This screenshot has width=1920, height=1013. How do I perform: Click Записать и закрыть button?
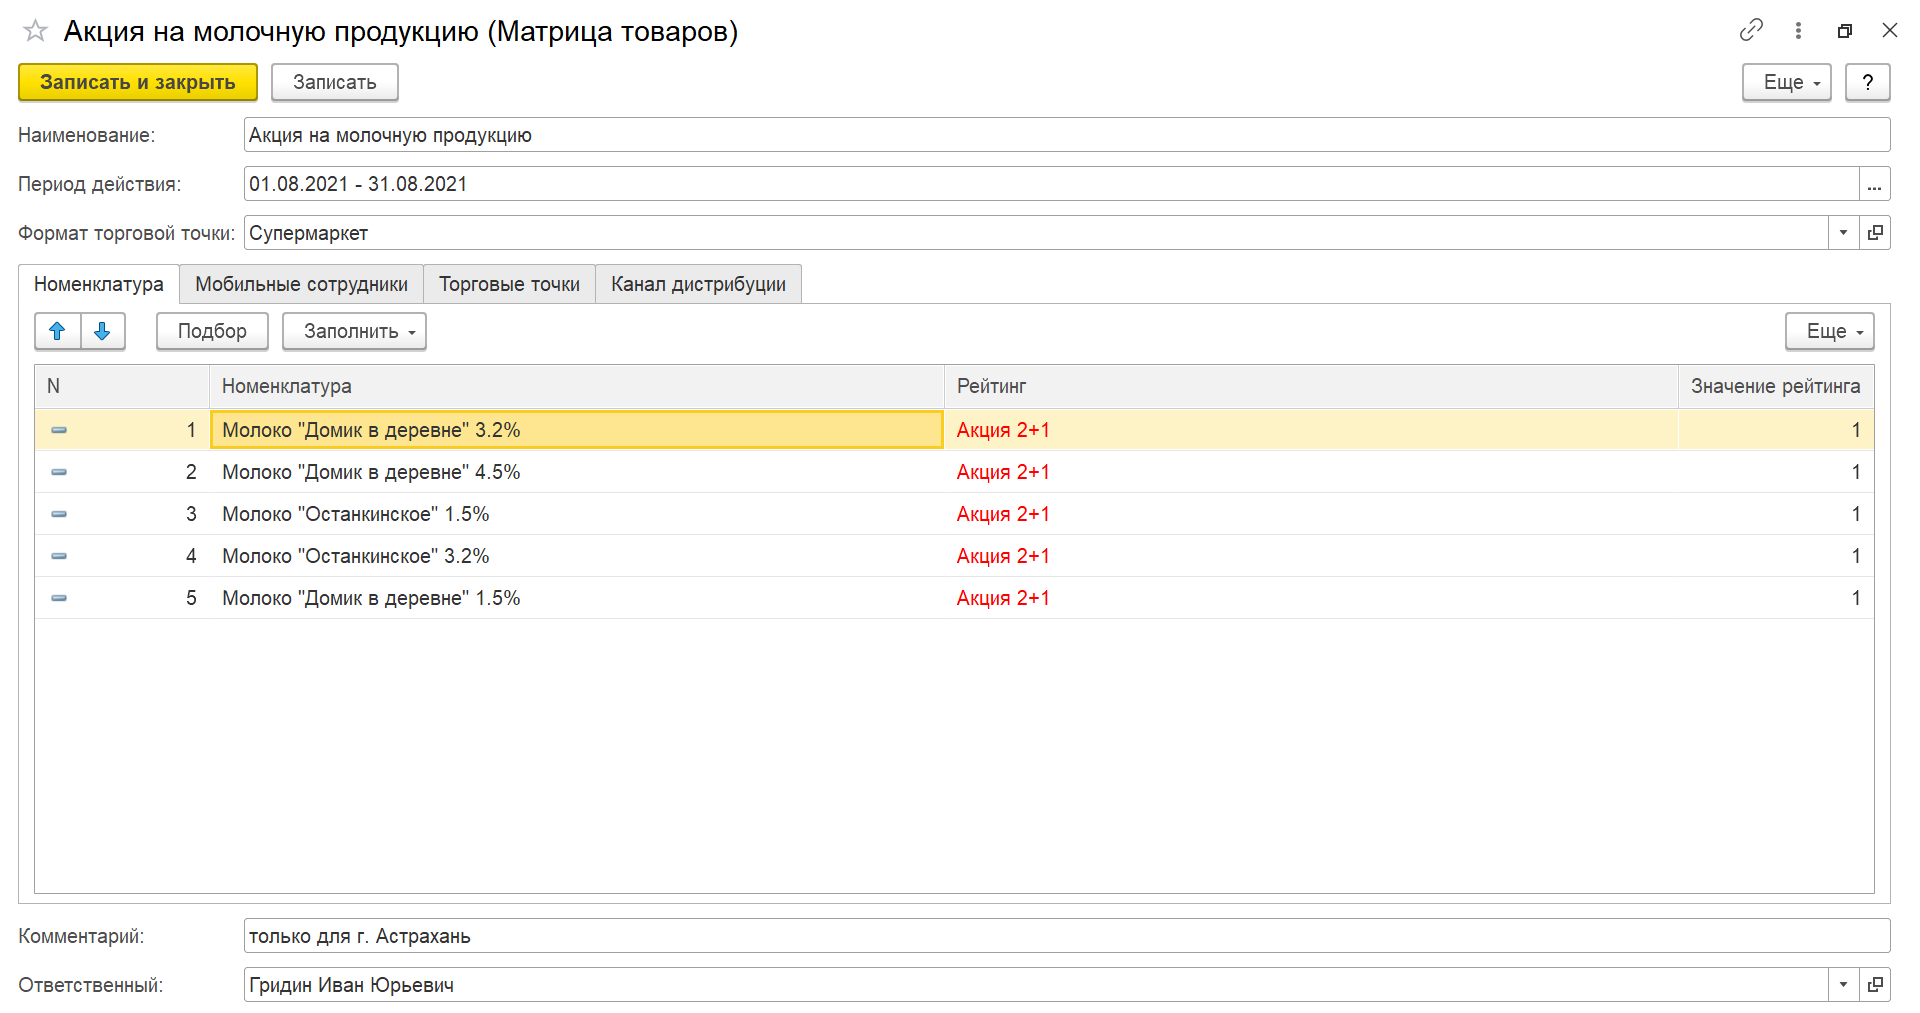coord(138,82)
